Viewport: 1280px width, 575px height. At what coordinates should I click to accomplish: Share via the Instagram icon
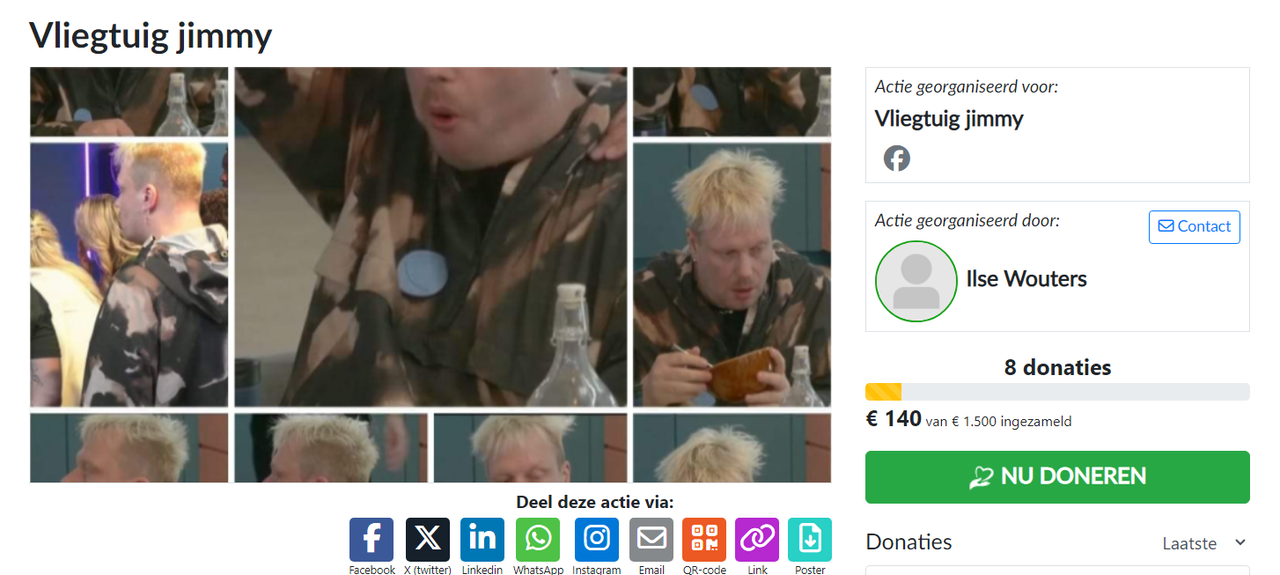596,539
